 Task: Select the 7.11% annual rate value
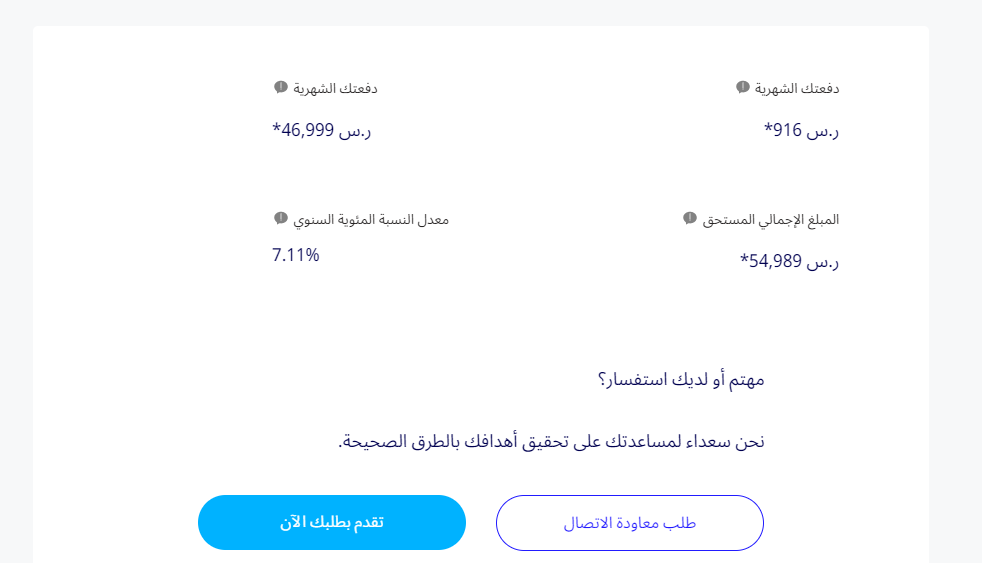point(296,255)
